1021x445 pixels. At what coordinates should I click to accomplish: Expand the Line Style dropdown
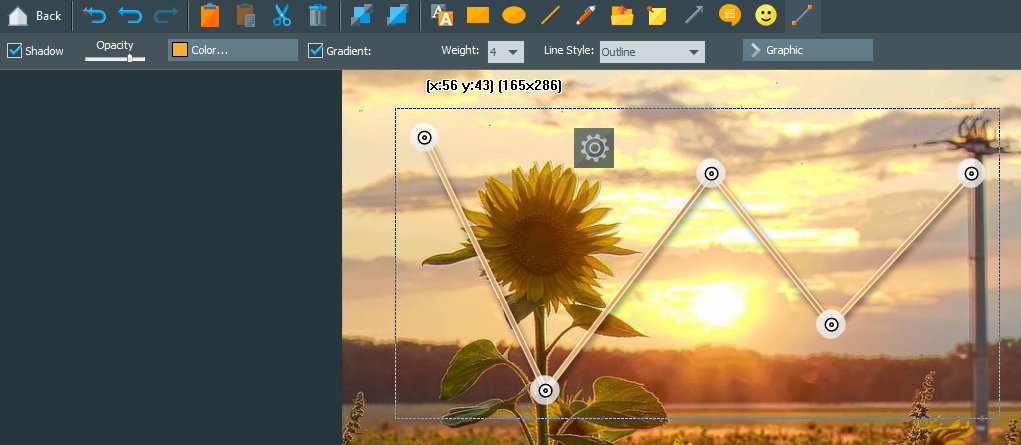coord(652,51)
